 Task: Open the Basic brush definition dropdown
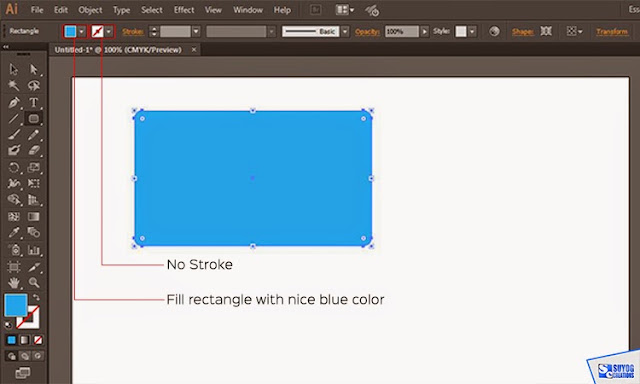coord(345,31)
